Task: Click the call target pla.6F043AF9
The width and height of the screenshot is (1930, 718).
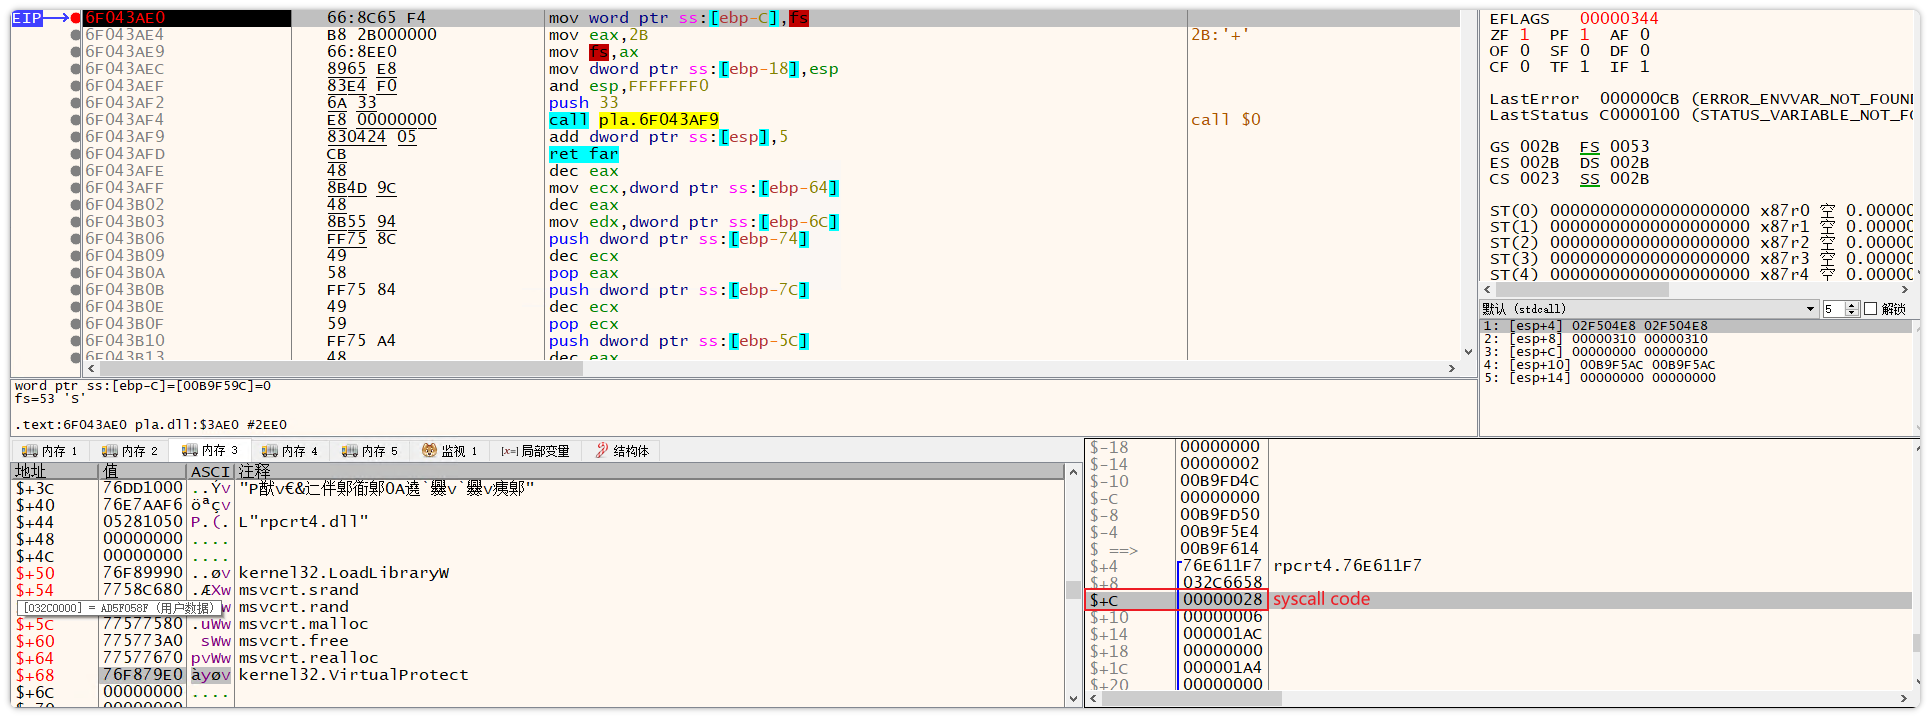Action: pyautogui.click(x=658, y=120)
